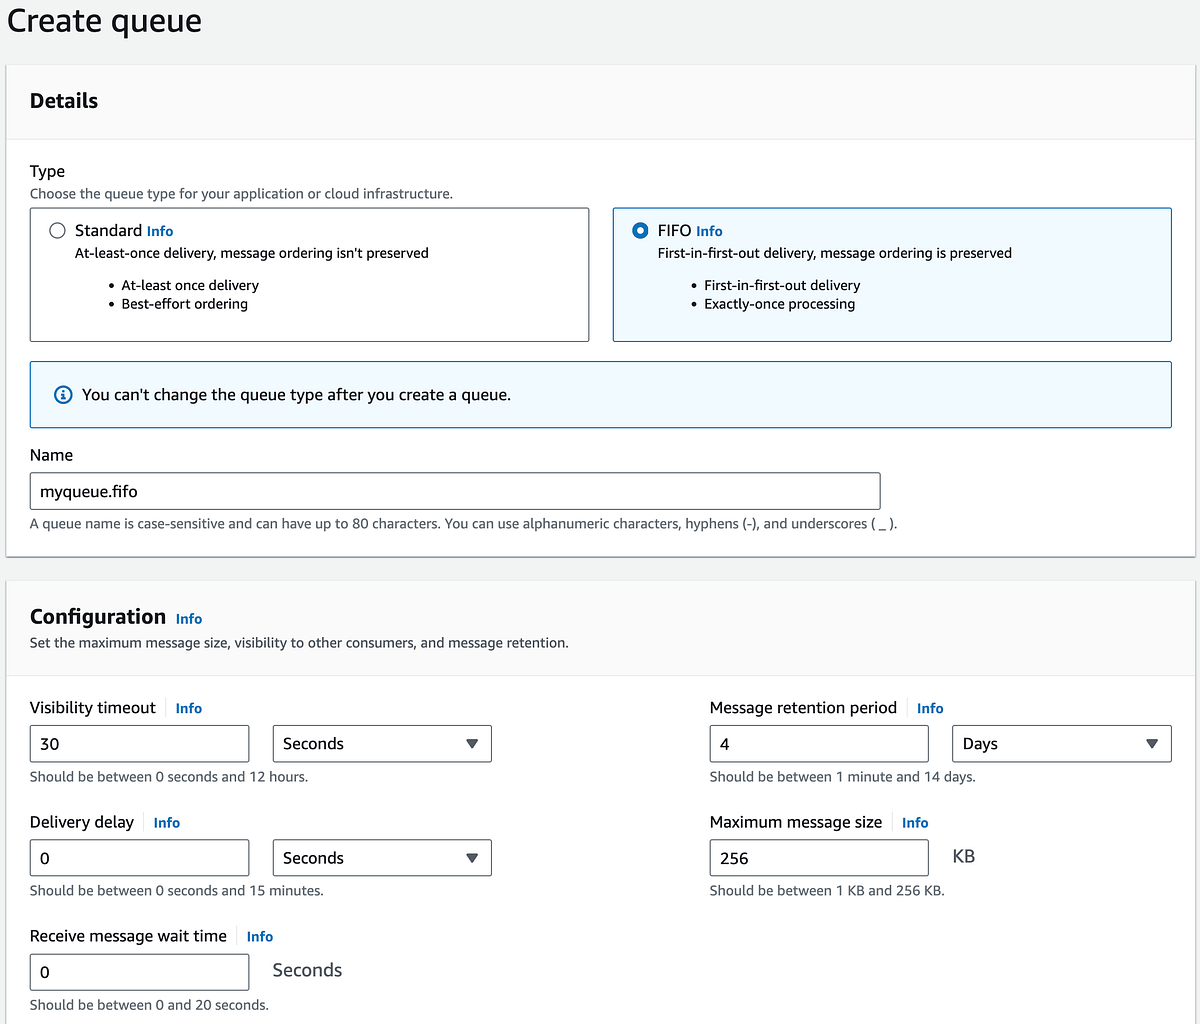This screenshot has width=1200, height=1024.
Task: Click Info beside Receive message wait time
Action: coord(259,936)
